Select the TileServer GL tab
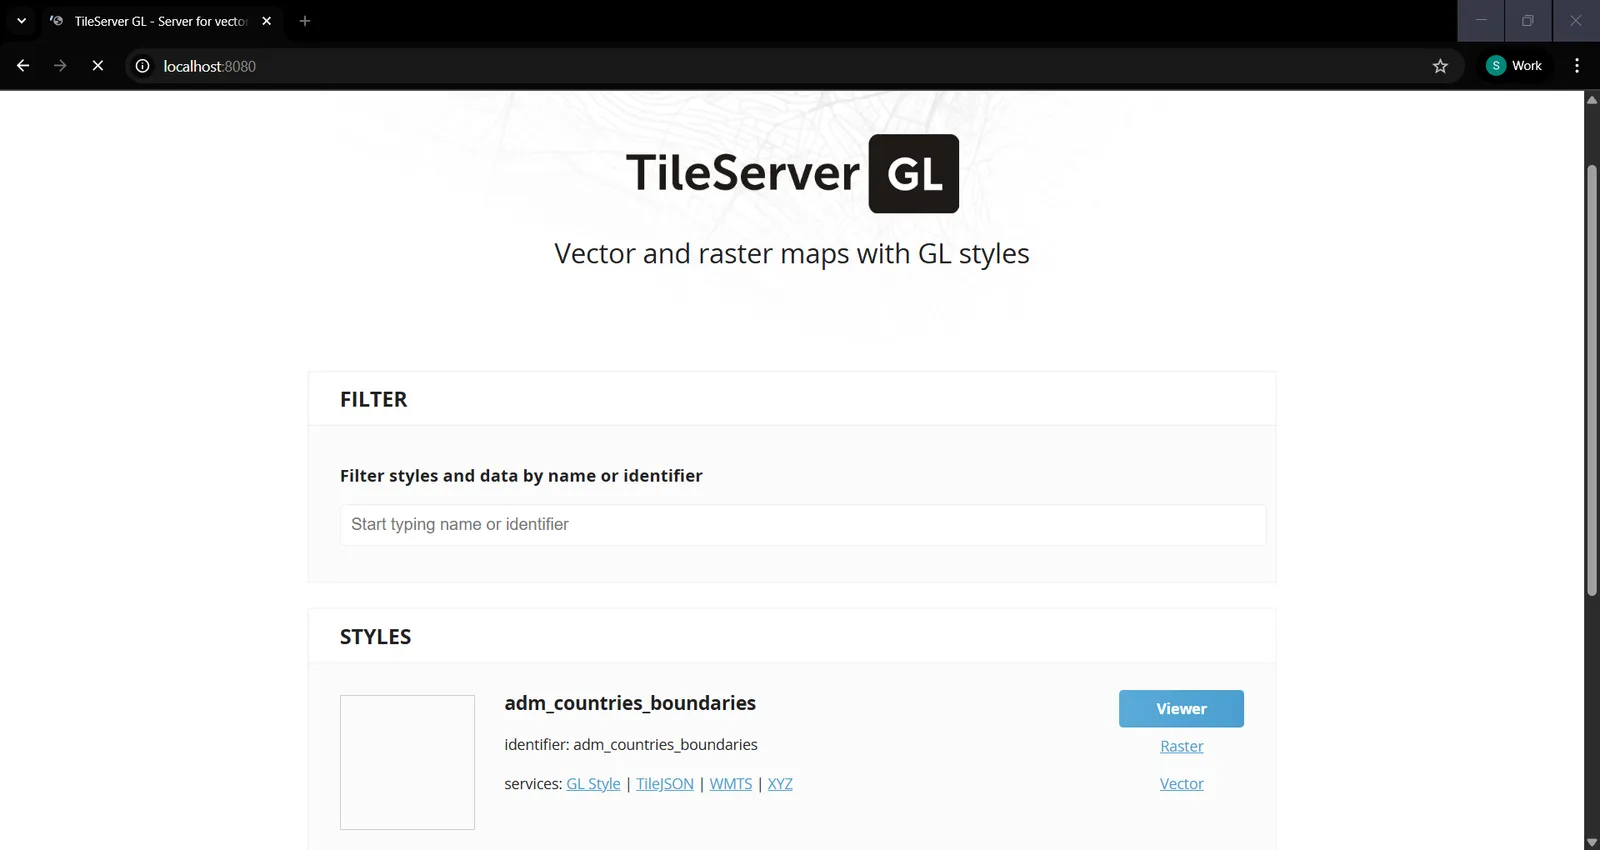The width and height of the screenshot is (1600, 850). pyautogui.click(x=160, y=21)
